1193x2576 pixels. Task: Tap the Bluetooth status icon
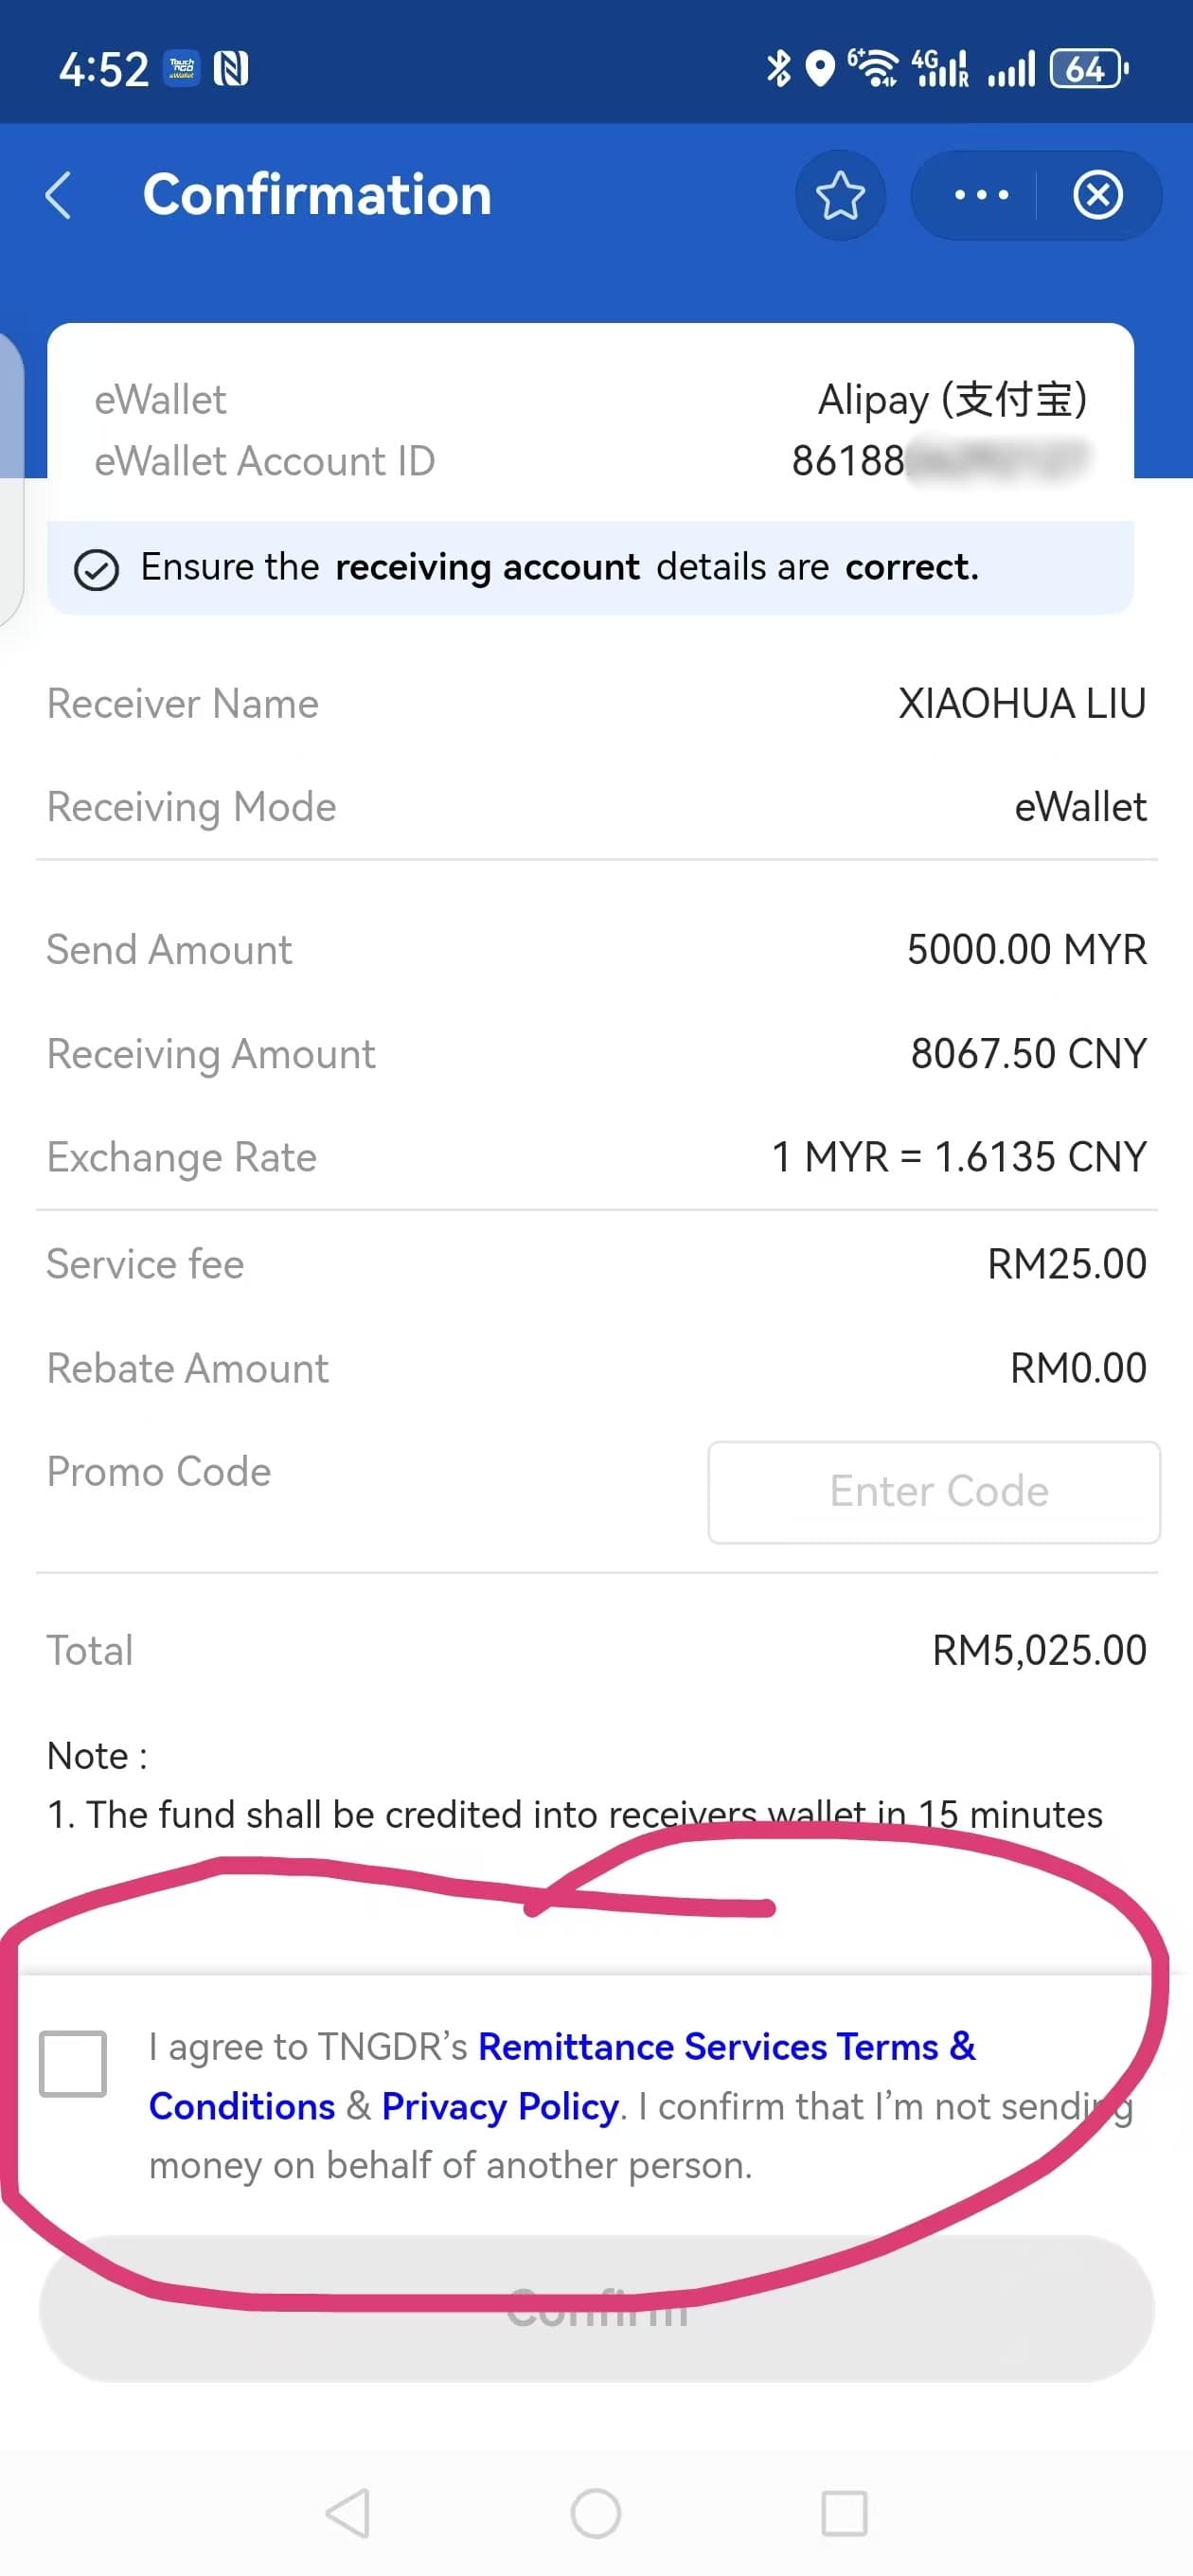click(778, 69)
